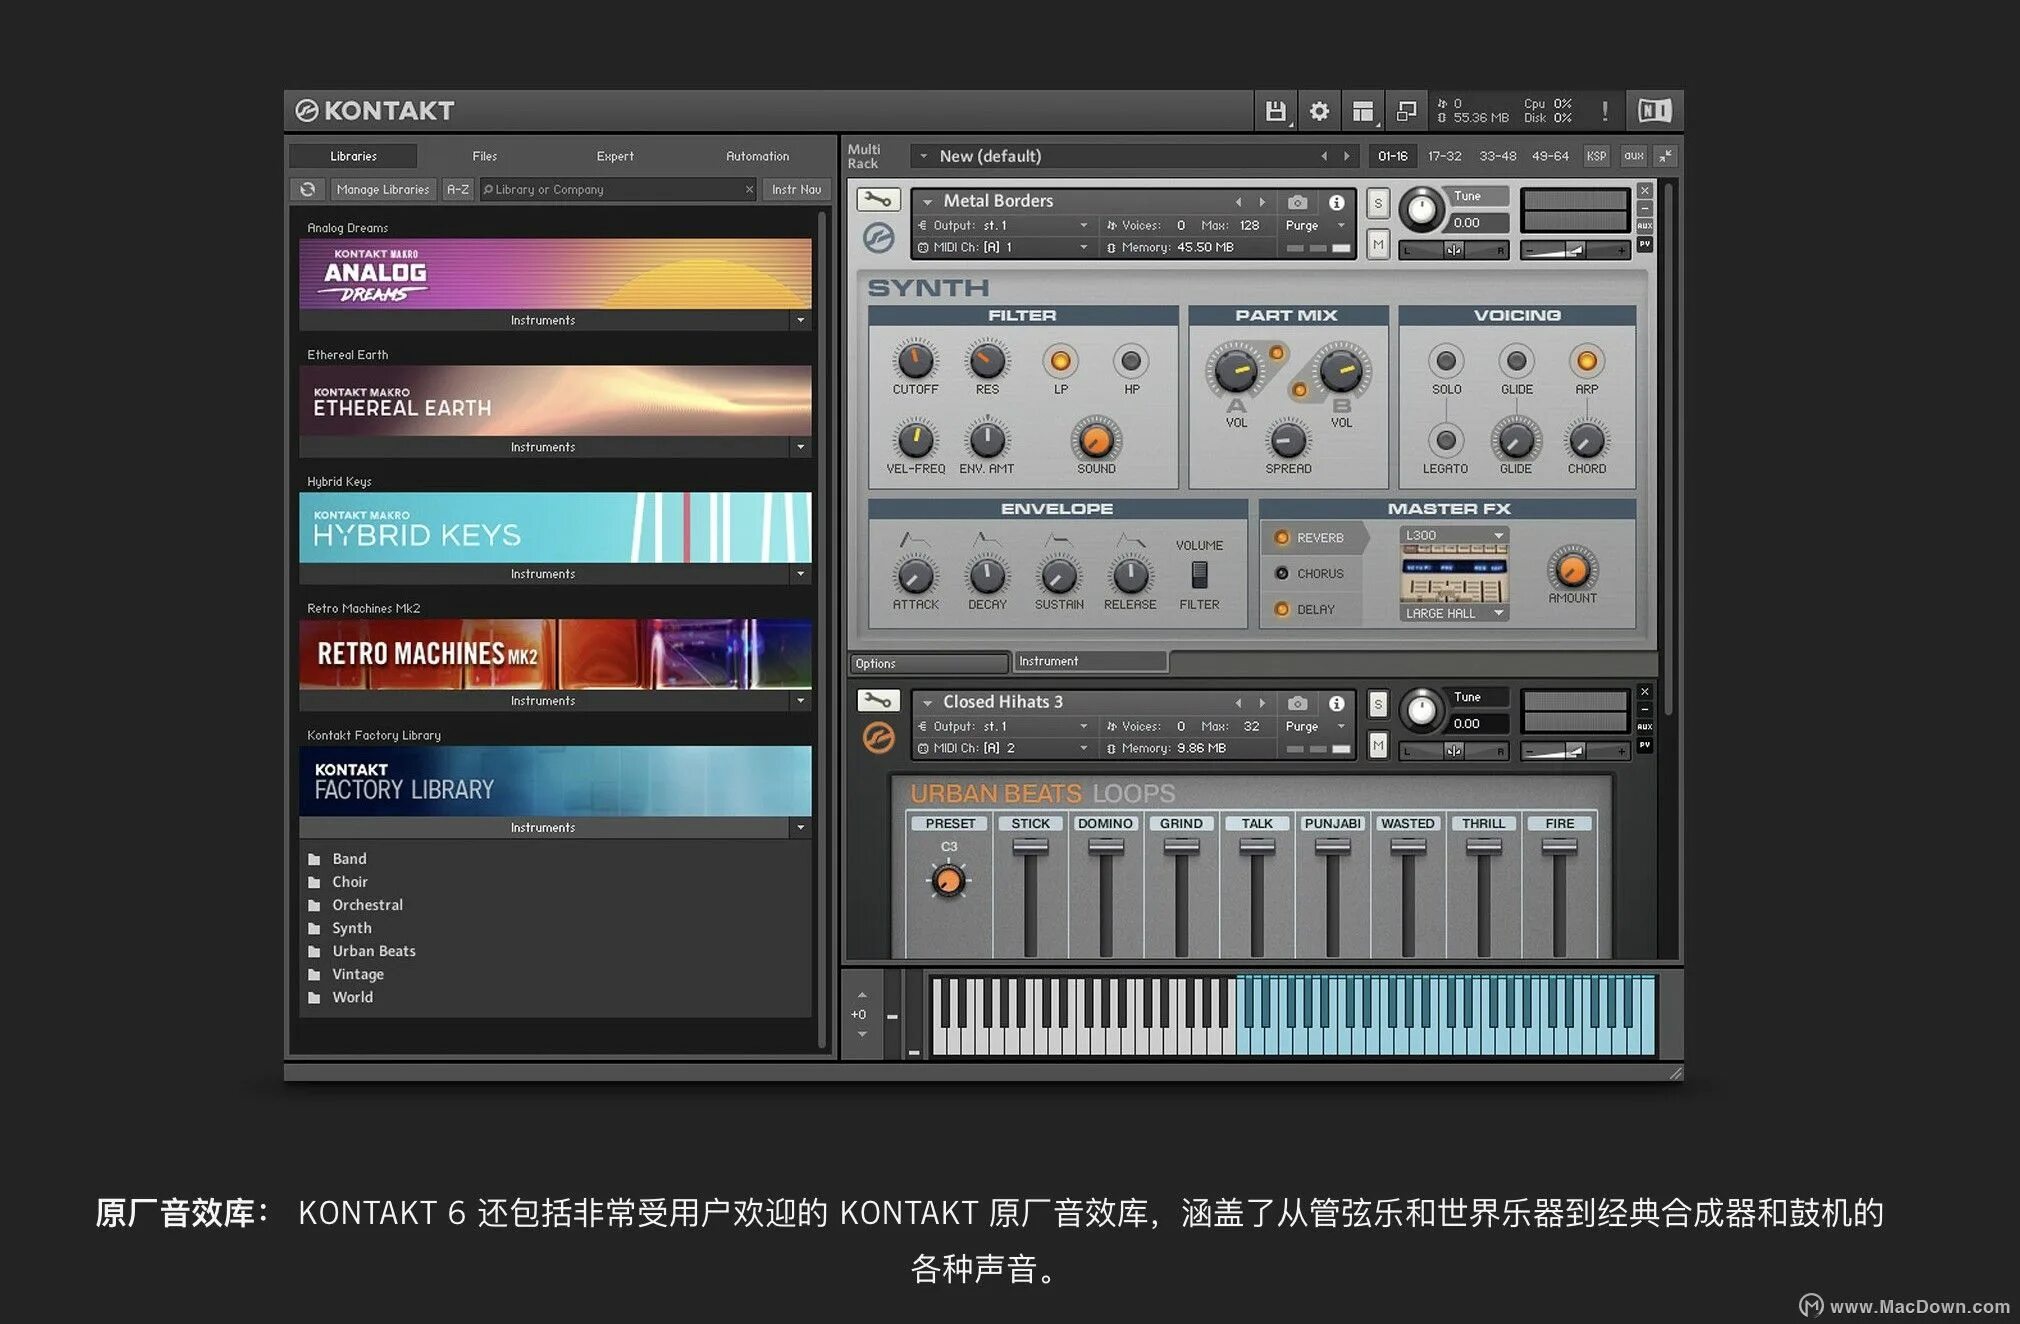Click the Manage Libraries button
This screenshot has height=1324, width=2020.
coord(383,189)
